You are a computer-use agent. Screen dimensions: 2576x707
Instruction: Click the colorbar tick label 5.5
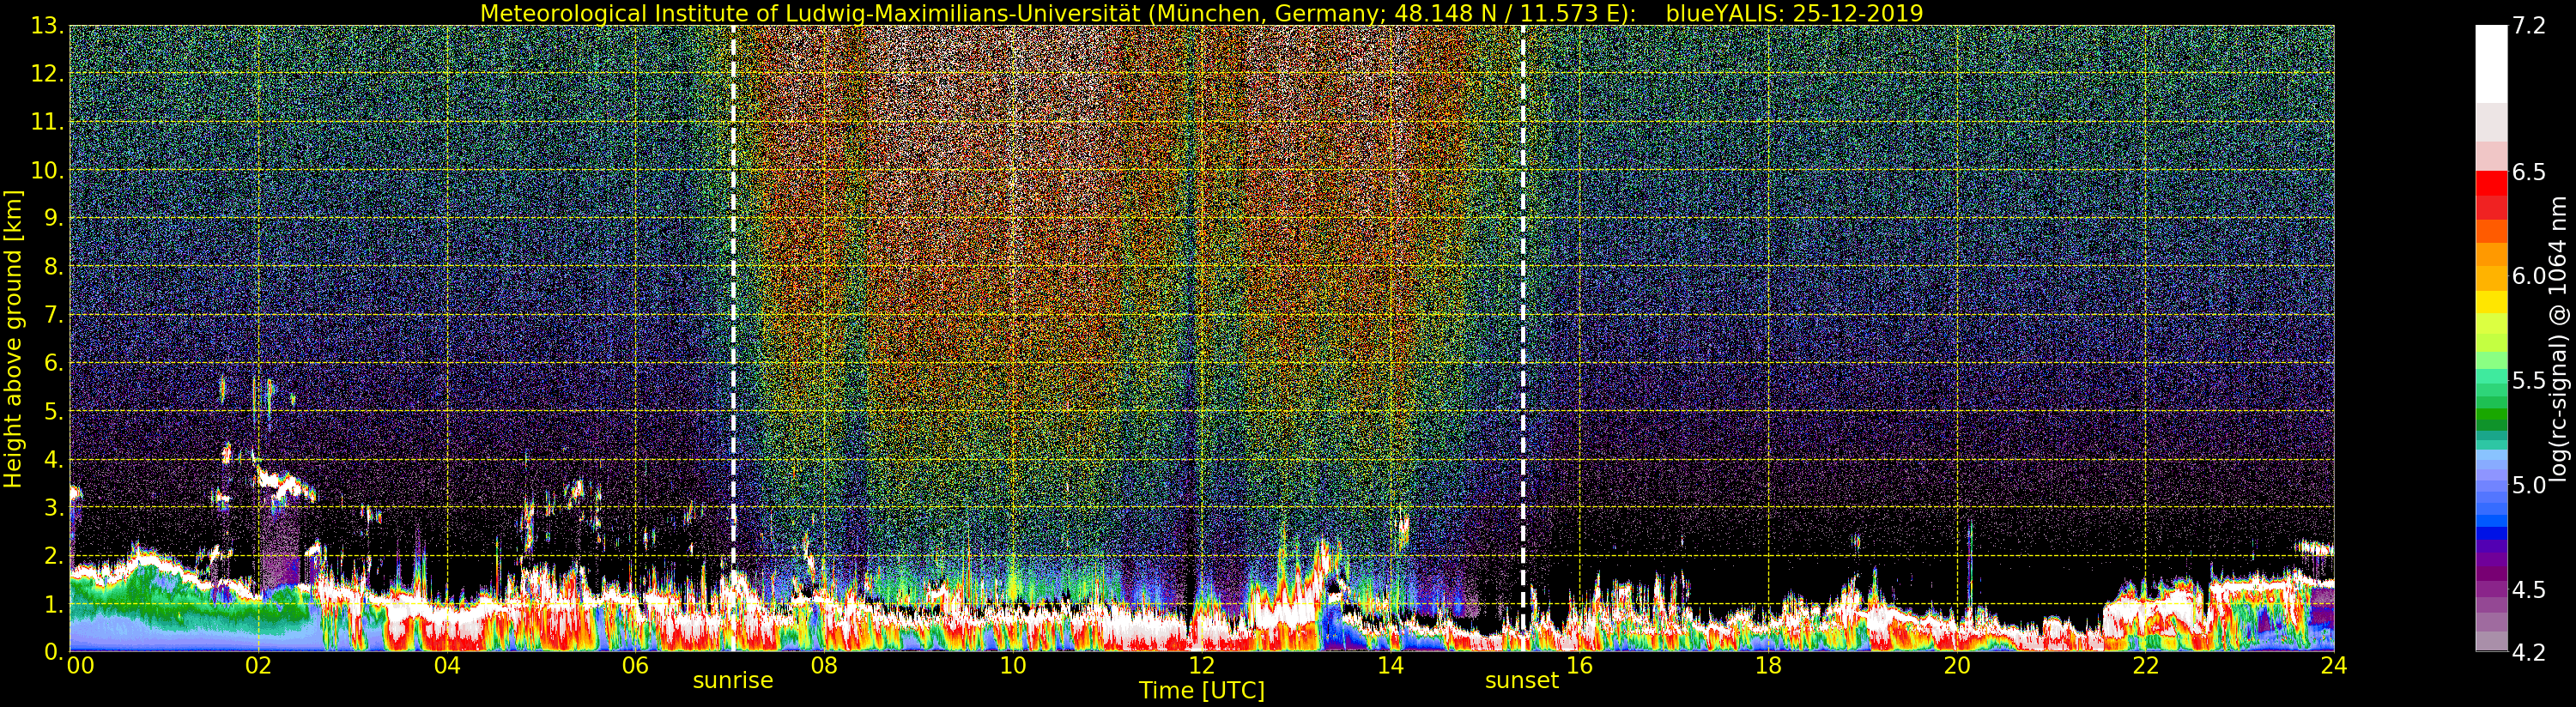coord(2529,380)
